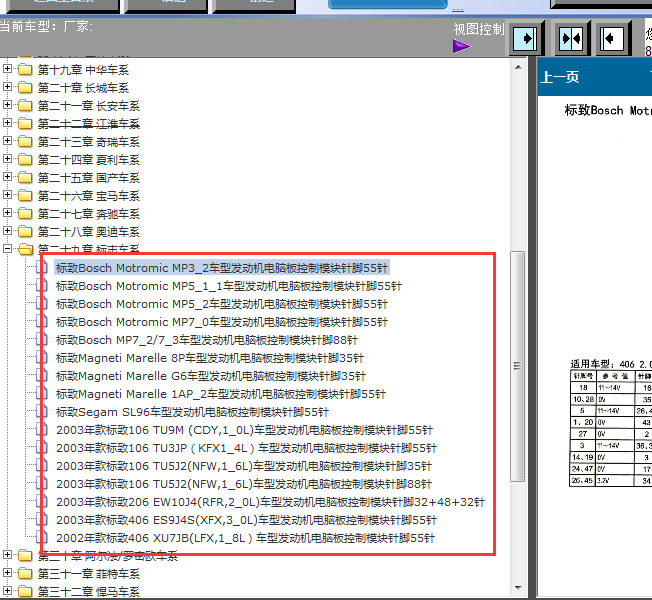Image resolution: width=652 pixels, height=600 pixels.
Task: Open 标致Bosch Motromic MP5_1_1 55针 document
Action: coord(229,286)
